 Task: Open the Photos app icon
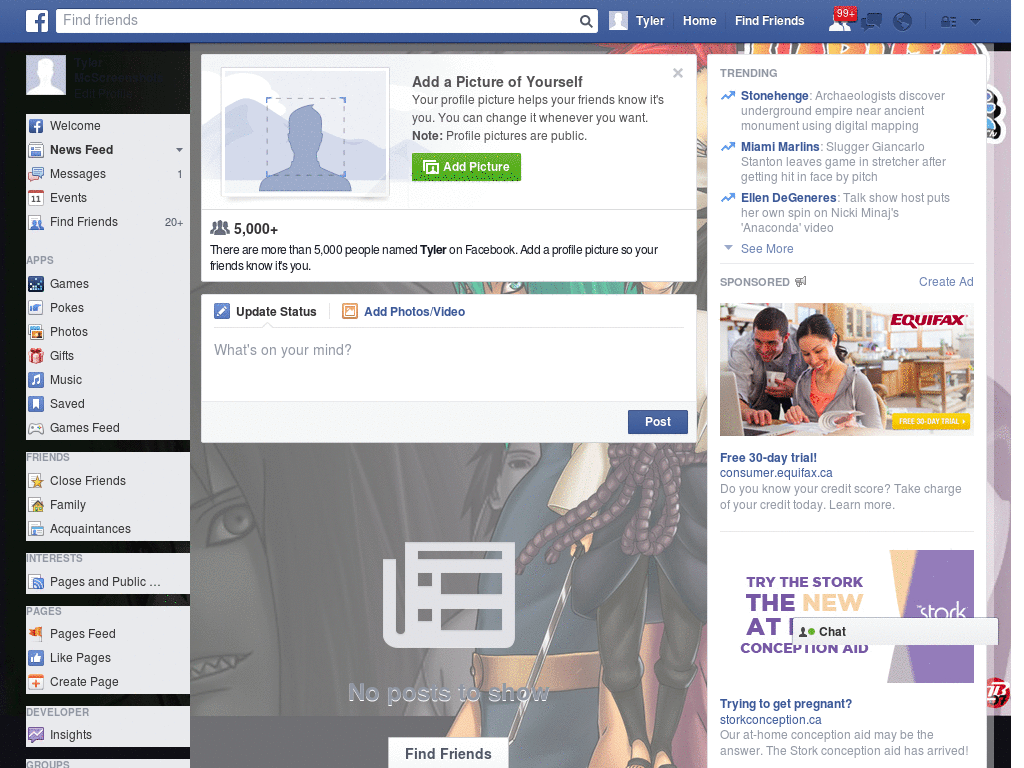[36, 332]
